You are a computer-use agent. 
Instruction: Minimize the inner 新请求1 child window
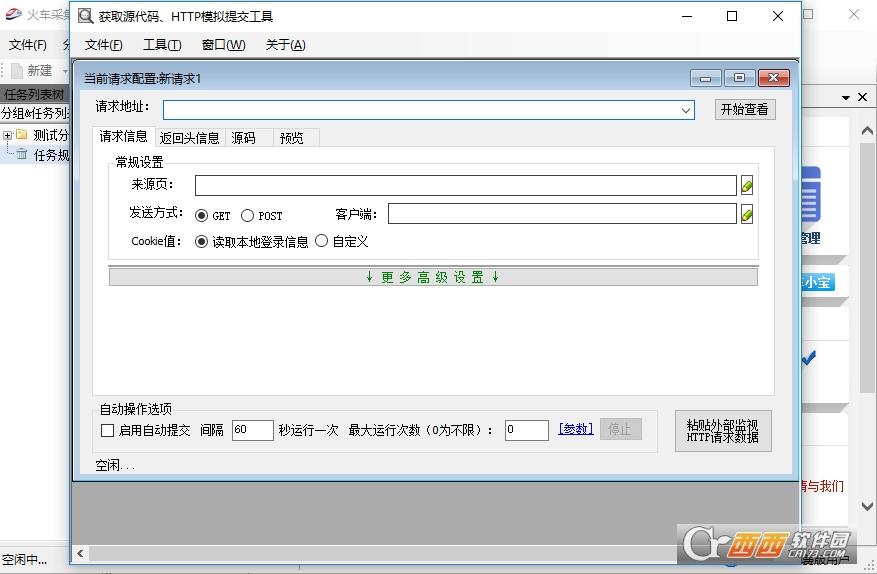[706, 78]
